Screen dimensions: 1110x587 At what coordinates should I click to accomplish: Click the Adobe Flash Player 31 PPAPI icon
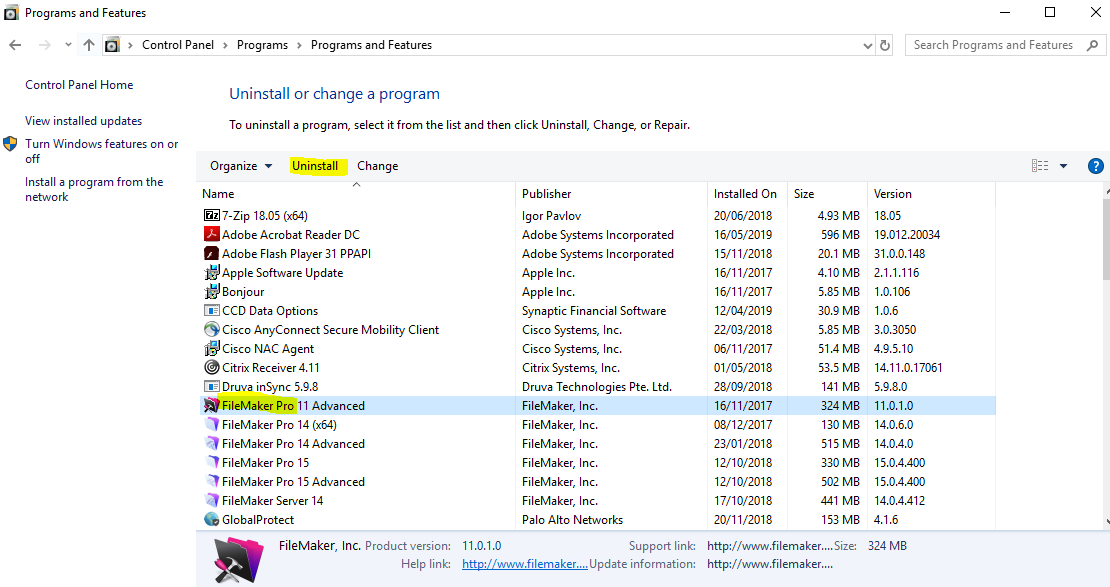[x=212, y=253]
